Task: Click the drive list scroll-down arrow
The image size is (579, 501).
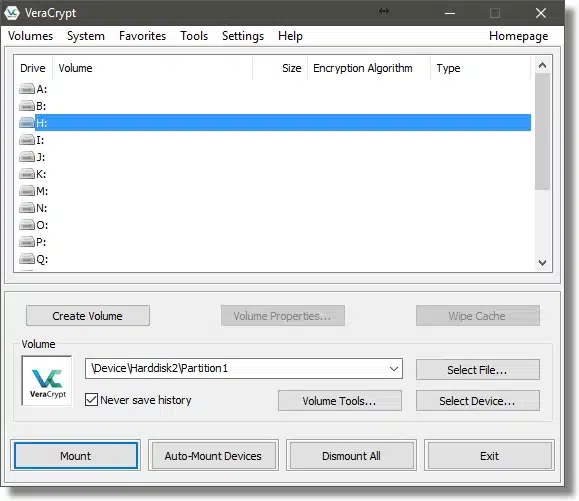Action: click(542, 262)
